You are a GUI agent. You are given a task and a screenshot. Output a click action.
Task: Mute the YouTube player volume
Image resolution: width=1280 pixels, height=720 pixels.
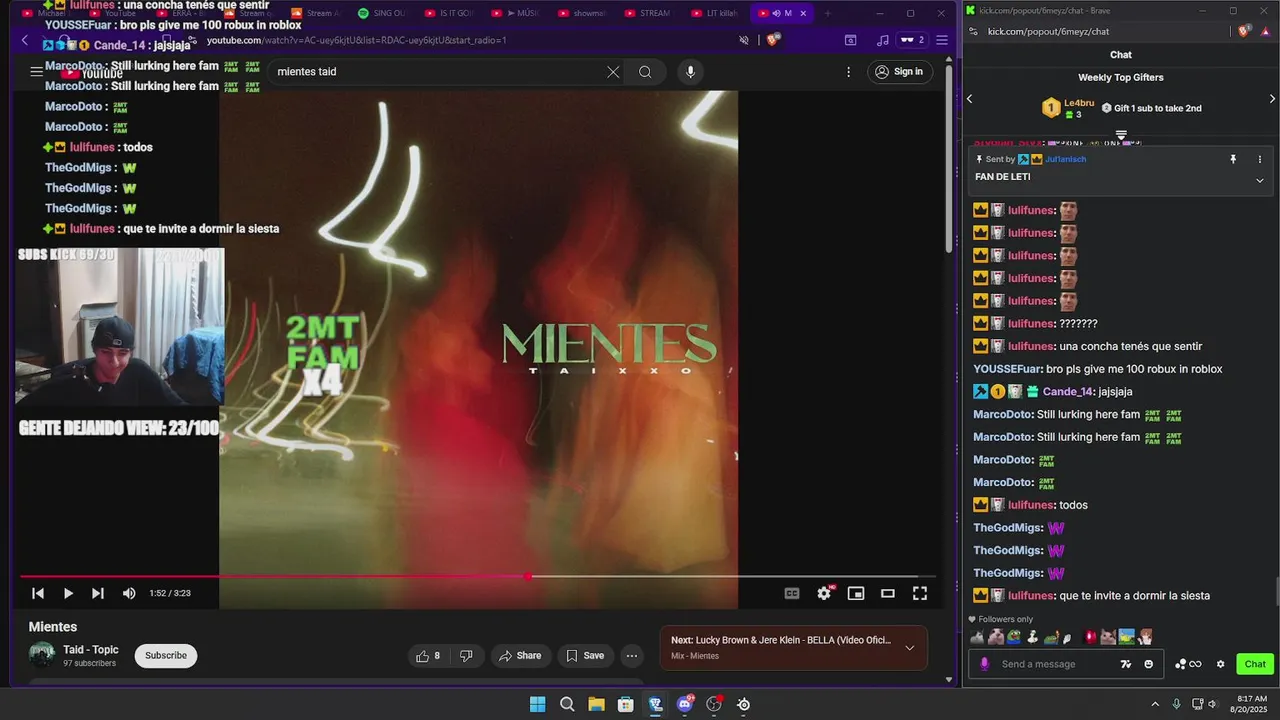click(x=129, y=593)
